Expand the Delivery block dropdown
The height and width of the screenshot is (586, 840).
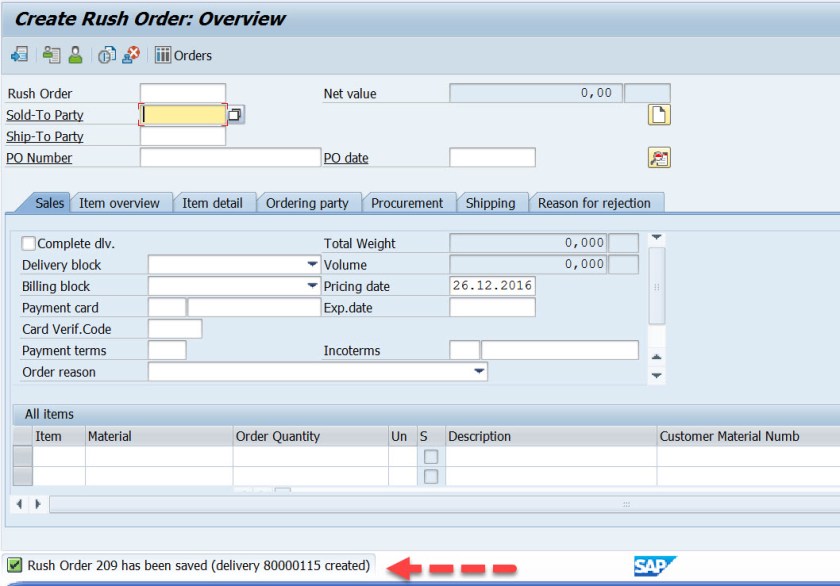(312, 265)
